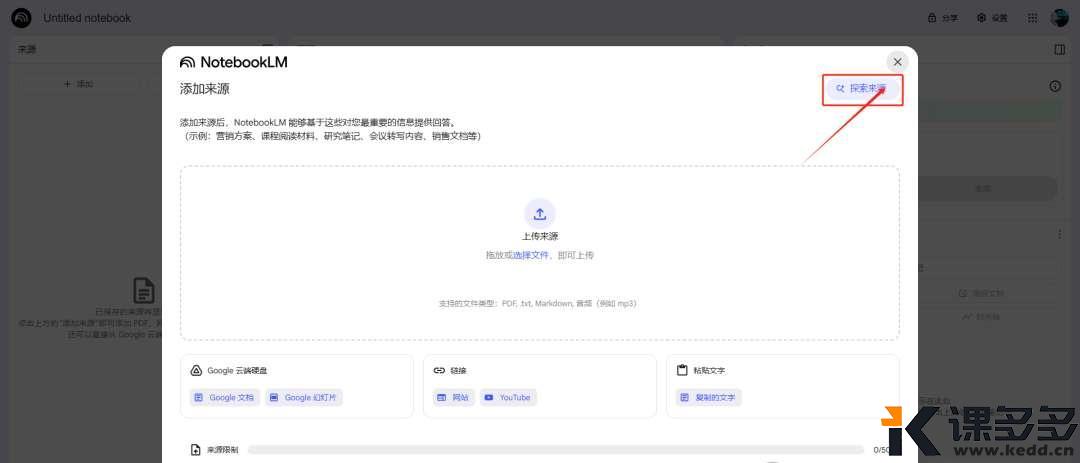
Task: Click the Google 幻灯片 slides icon
Action: coord(274,398)
